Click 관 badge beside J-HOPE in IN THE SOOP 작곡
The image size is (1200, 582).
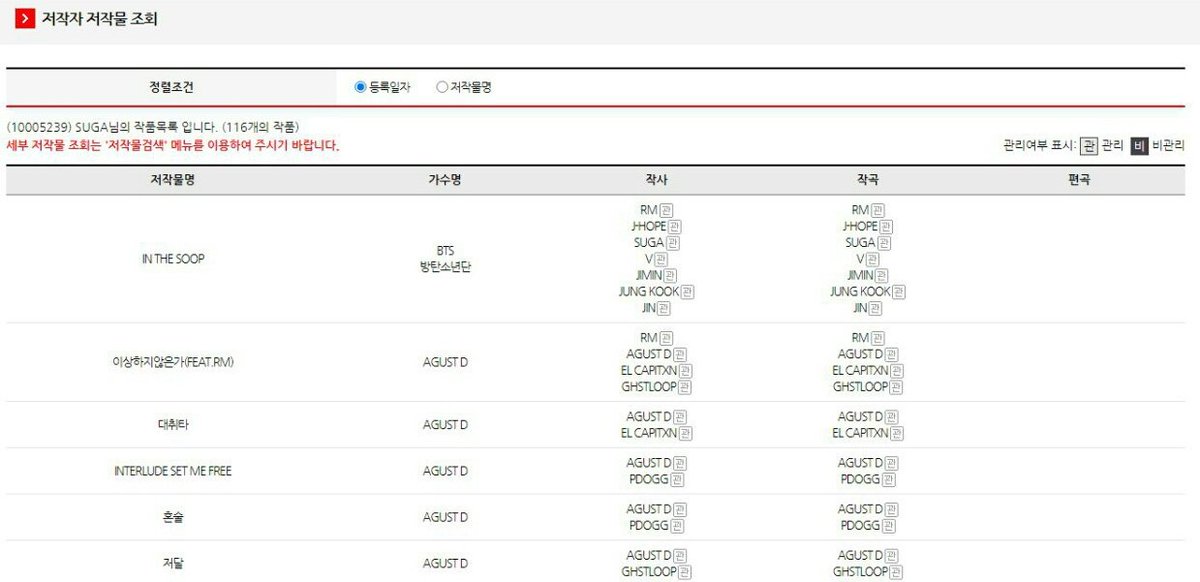tap(886, 227)
